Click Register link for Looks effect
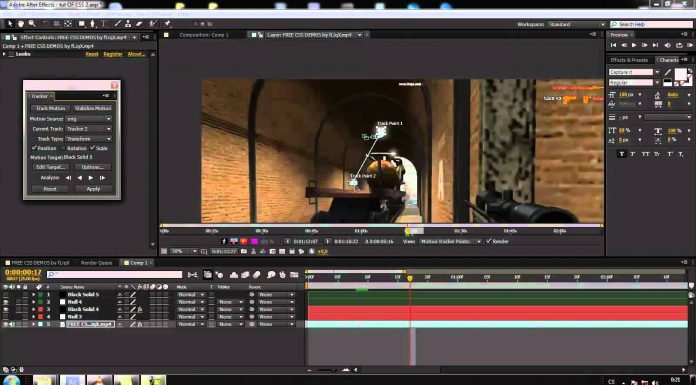This screenshot has width=696, height=385. [x=113, y=54]
